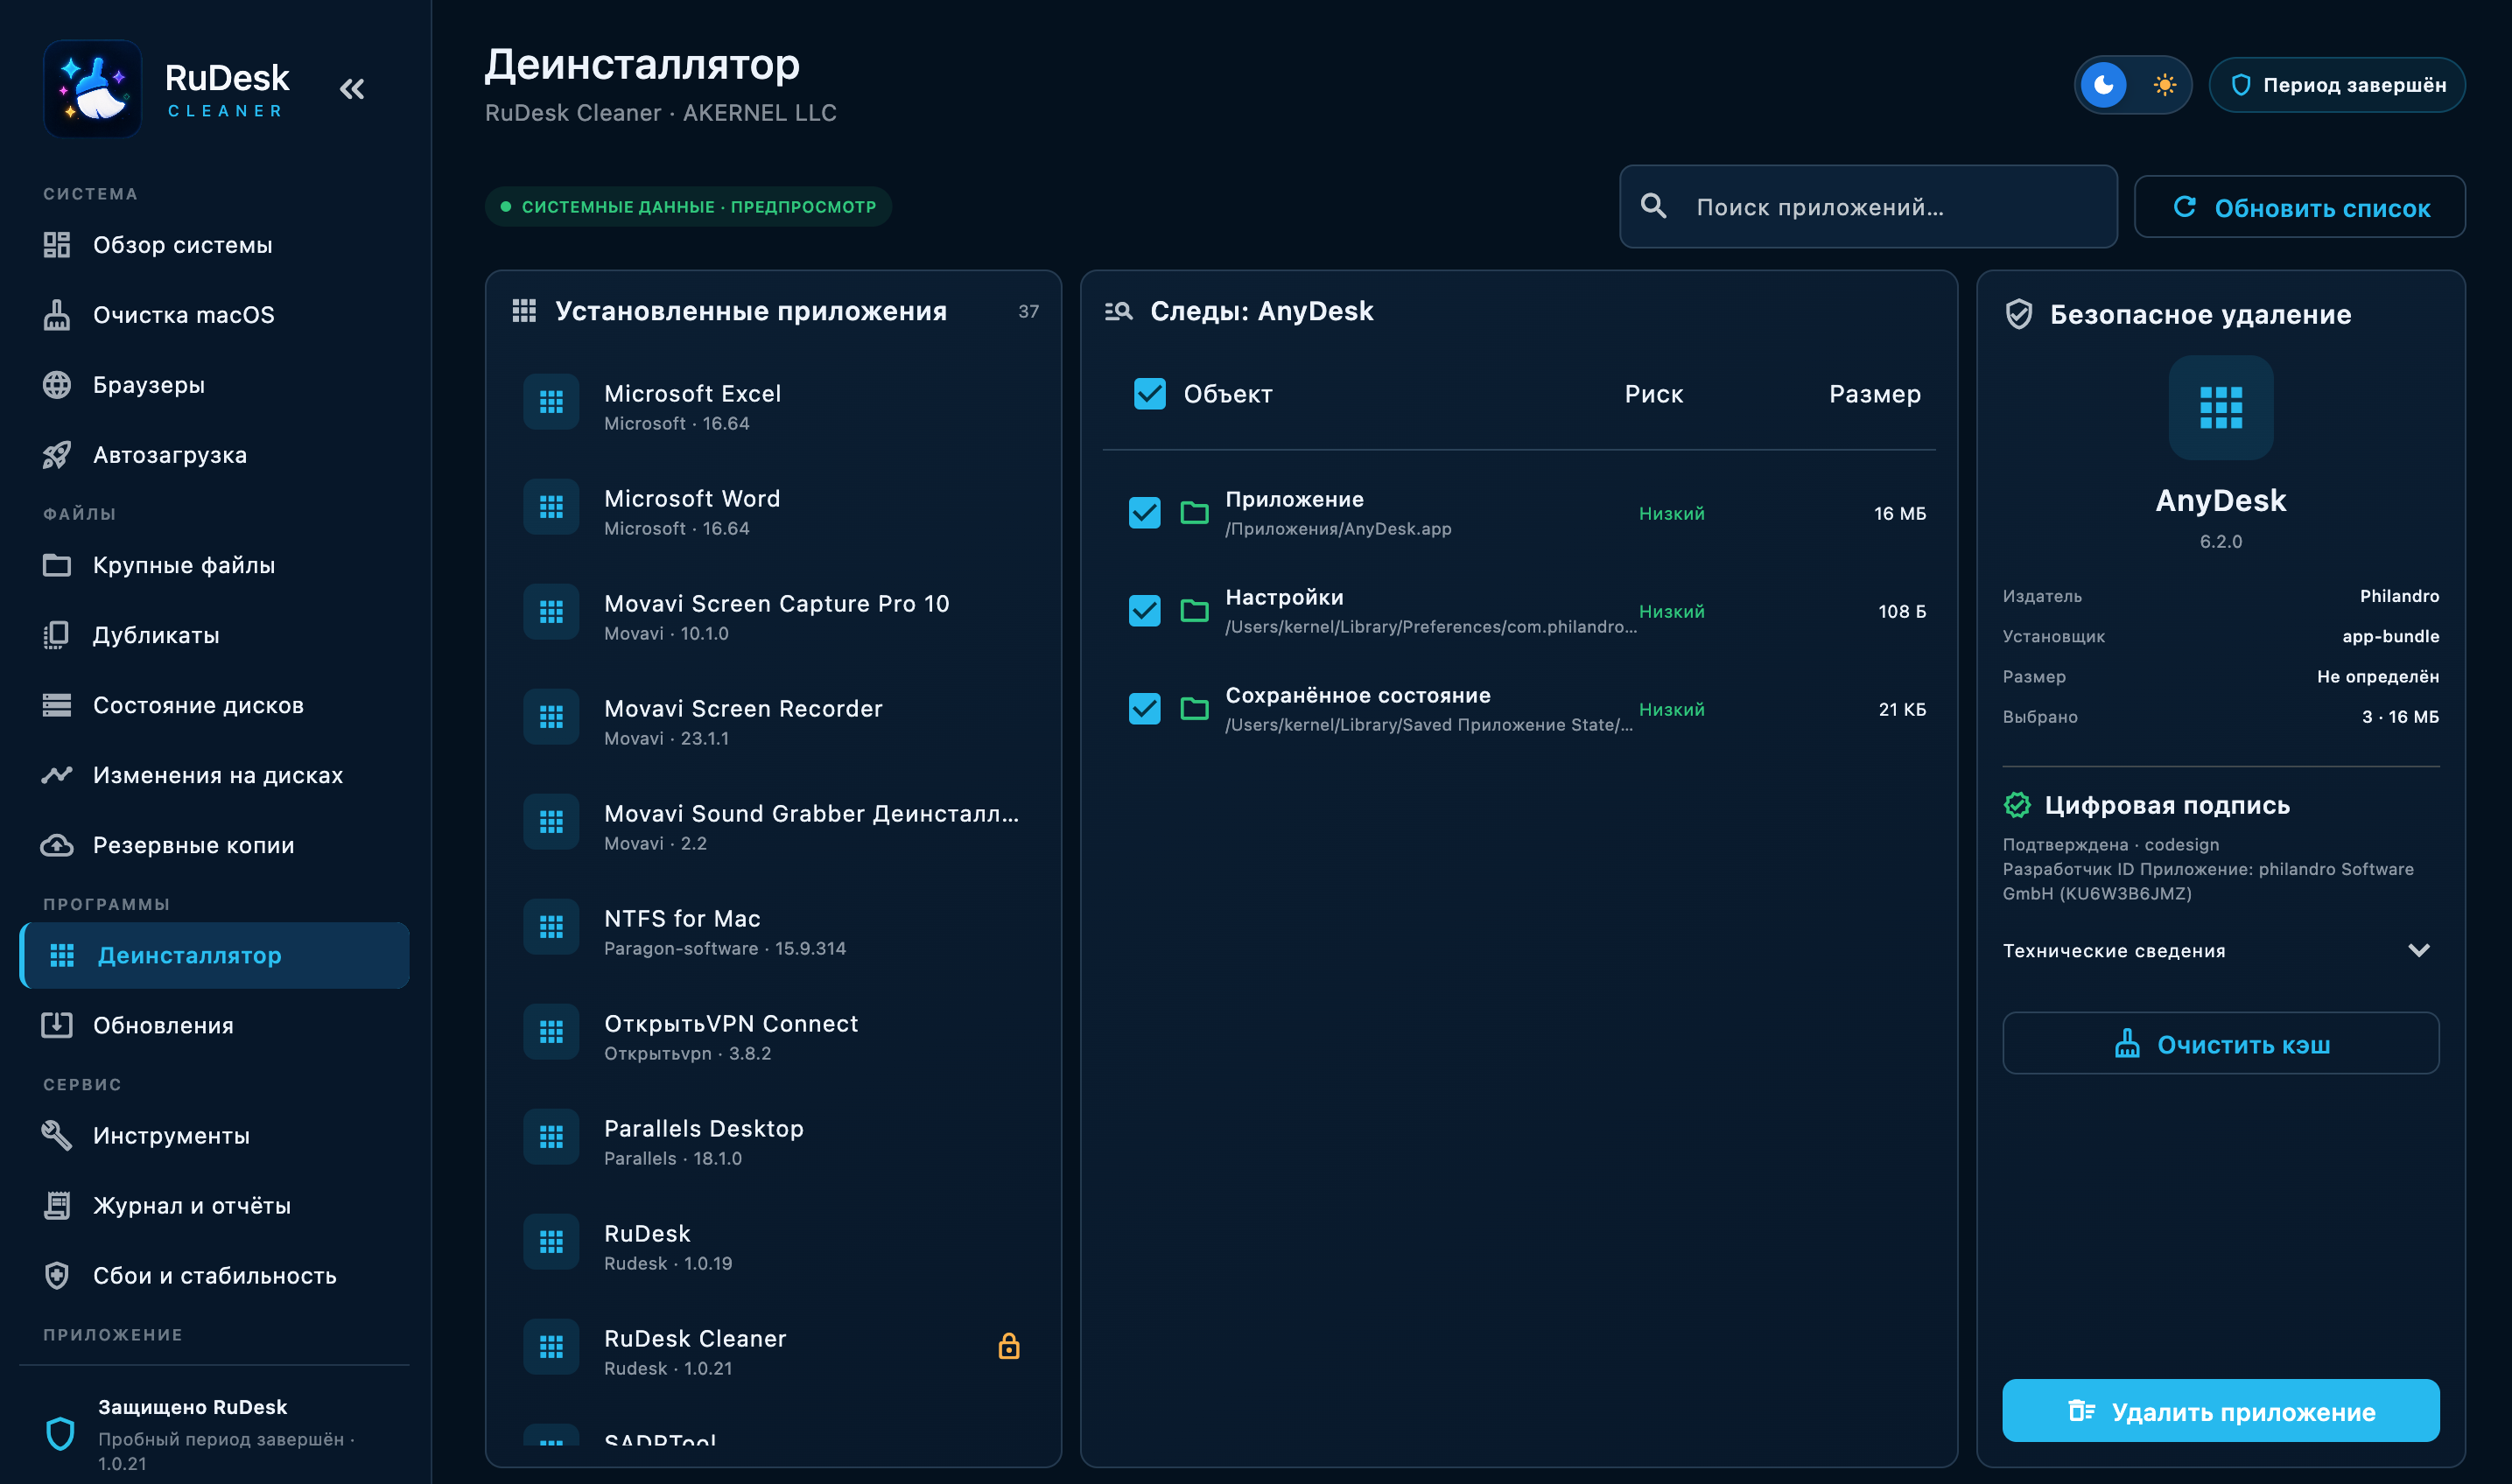Click Очистить кэш button
This screenshot has width=2512, height=1484.
click(2220, 1044)
